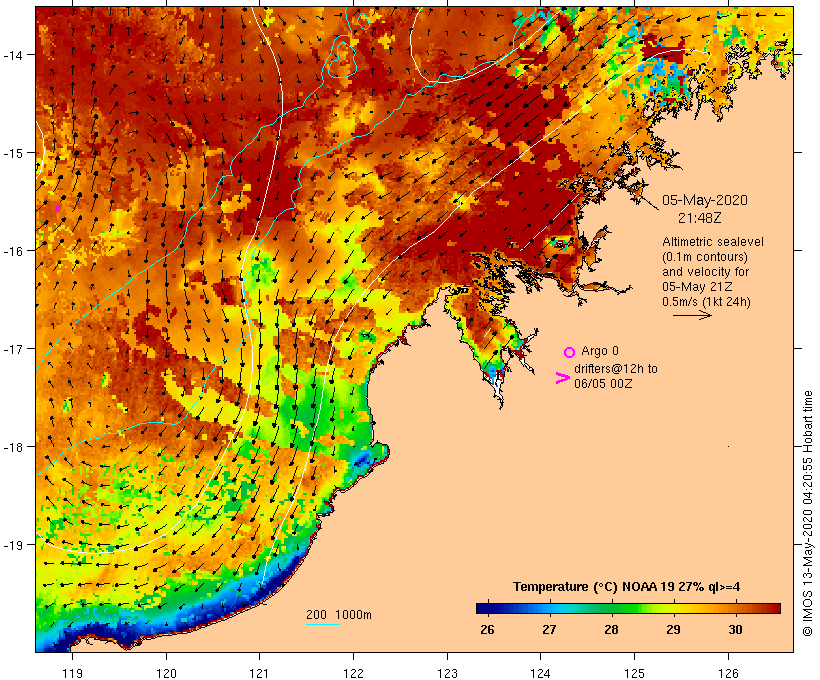This screenshot has width=820, height=680.
Task: Click the longitude axis label 122
Action: pyautogui.click(x=354, y=673)
